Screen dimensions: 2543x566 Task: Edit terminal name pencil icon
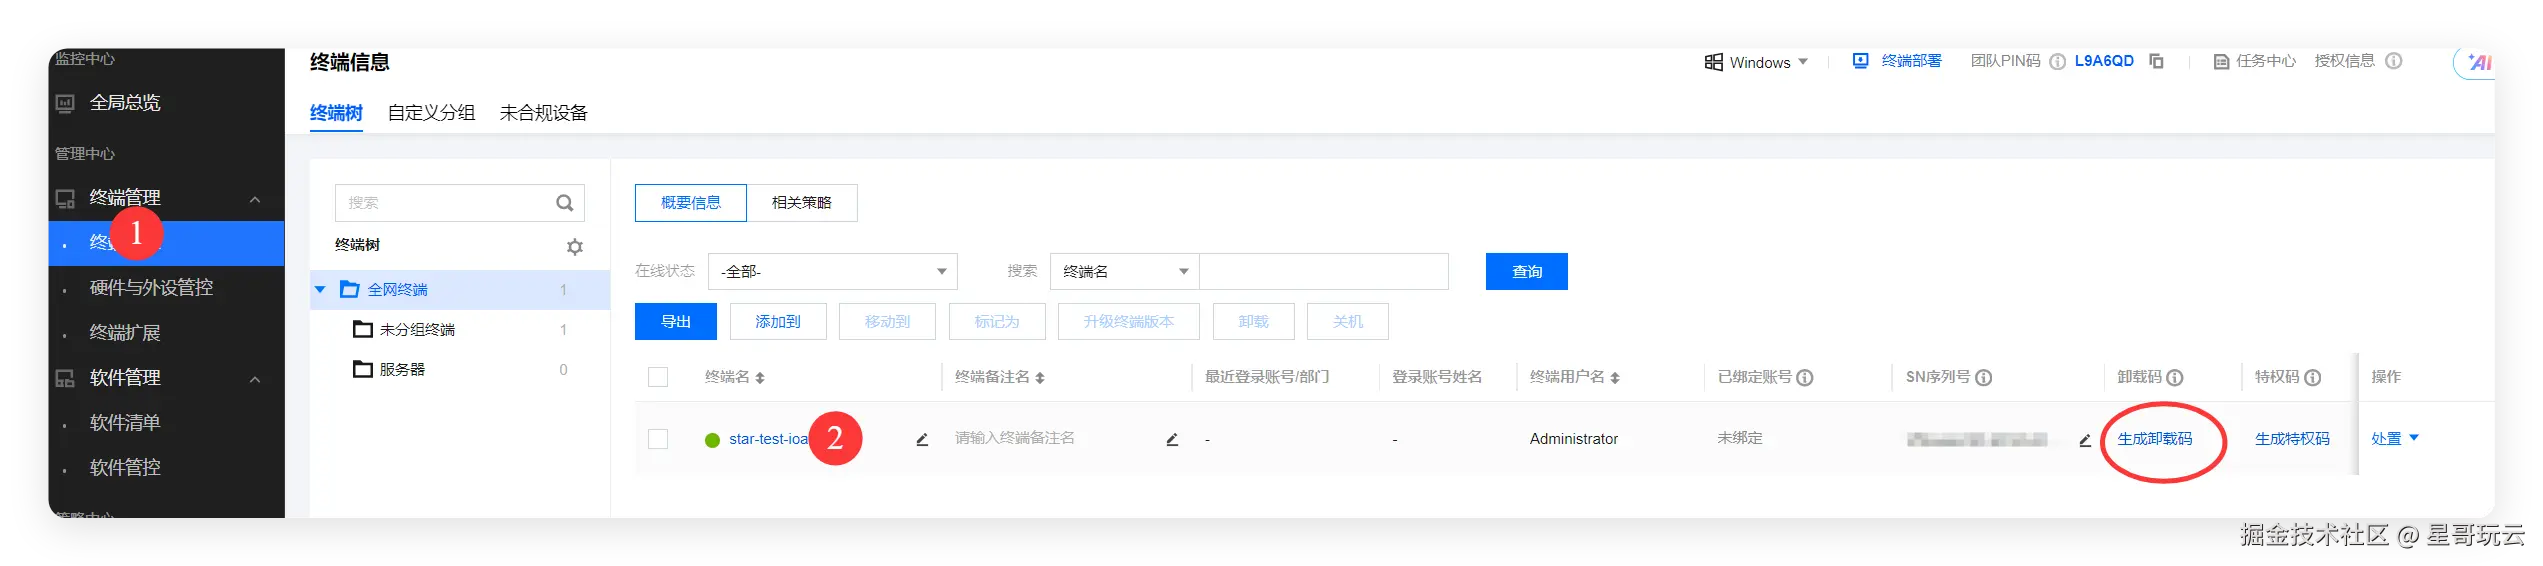[922, 440]
